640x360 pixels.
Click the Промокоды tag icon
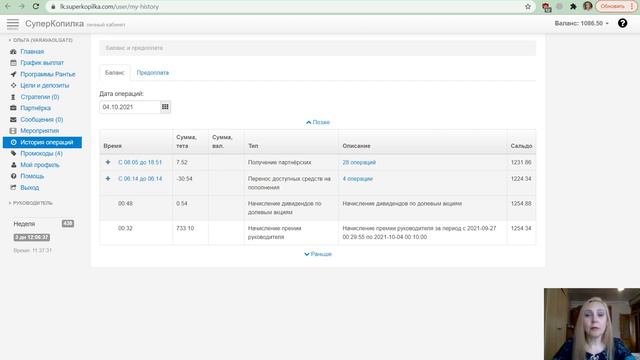13,153
